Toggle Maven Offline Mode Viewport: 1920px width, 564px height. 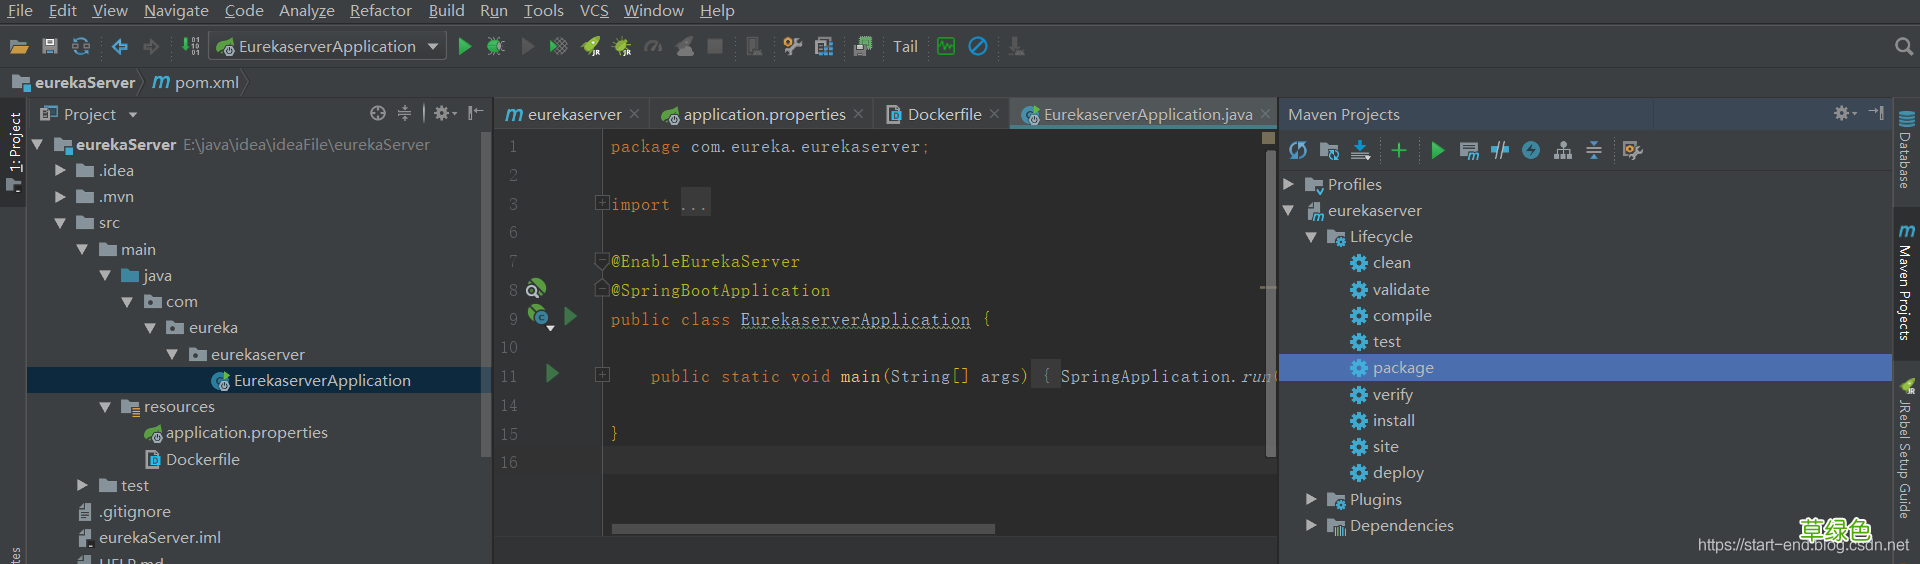pyautogui.click(x=1500, y=150)
